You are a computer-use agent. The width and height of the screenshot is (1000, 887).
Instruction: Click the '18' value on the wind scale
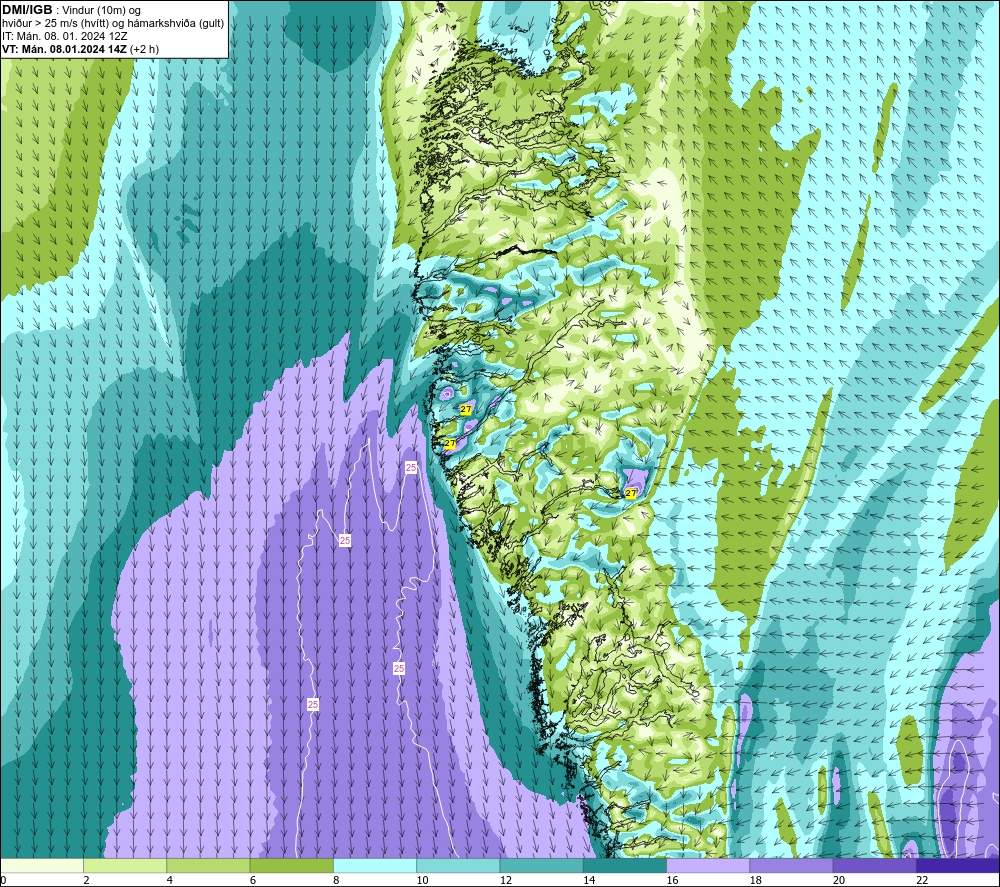[x=756, y=881]
